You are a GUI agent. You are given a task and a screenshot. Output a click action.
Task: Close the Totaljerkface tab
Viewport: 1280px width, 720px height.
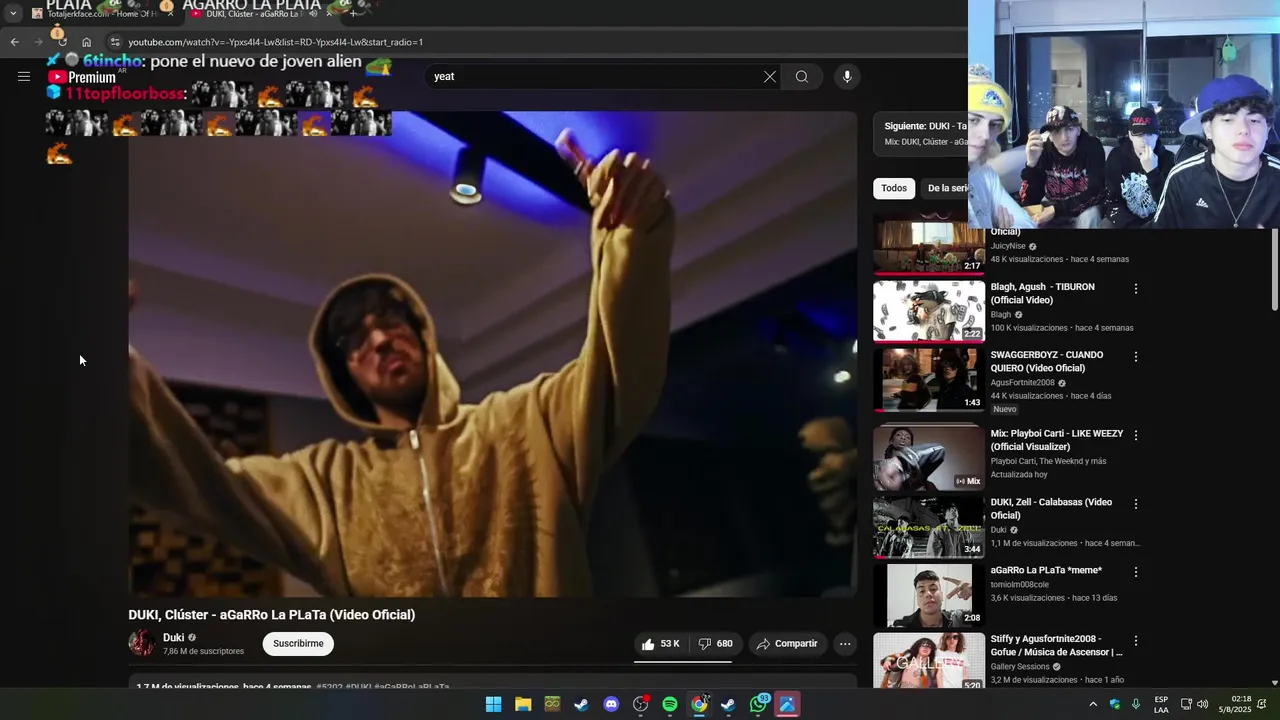pos(170,14)
